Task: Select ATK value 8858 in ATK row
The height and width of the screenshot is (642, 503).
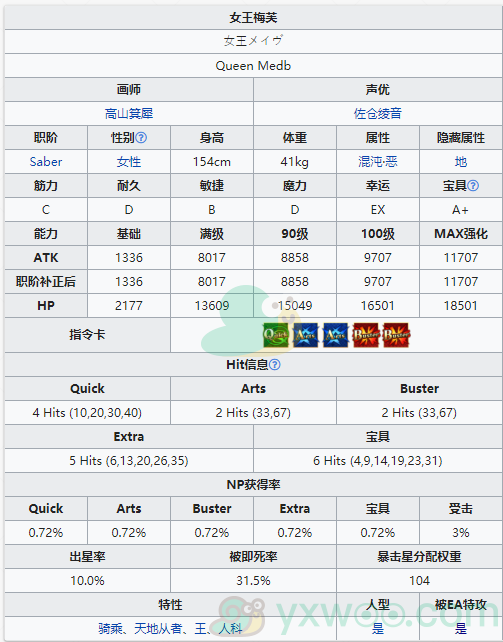Action: [295, 258]
